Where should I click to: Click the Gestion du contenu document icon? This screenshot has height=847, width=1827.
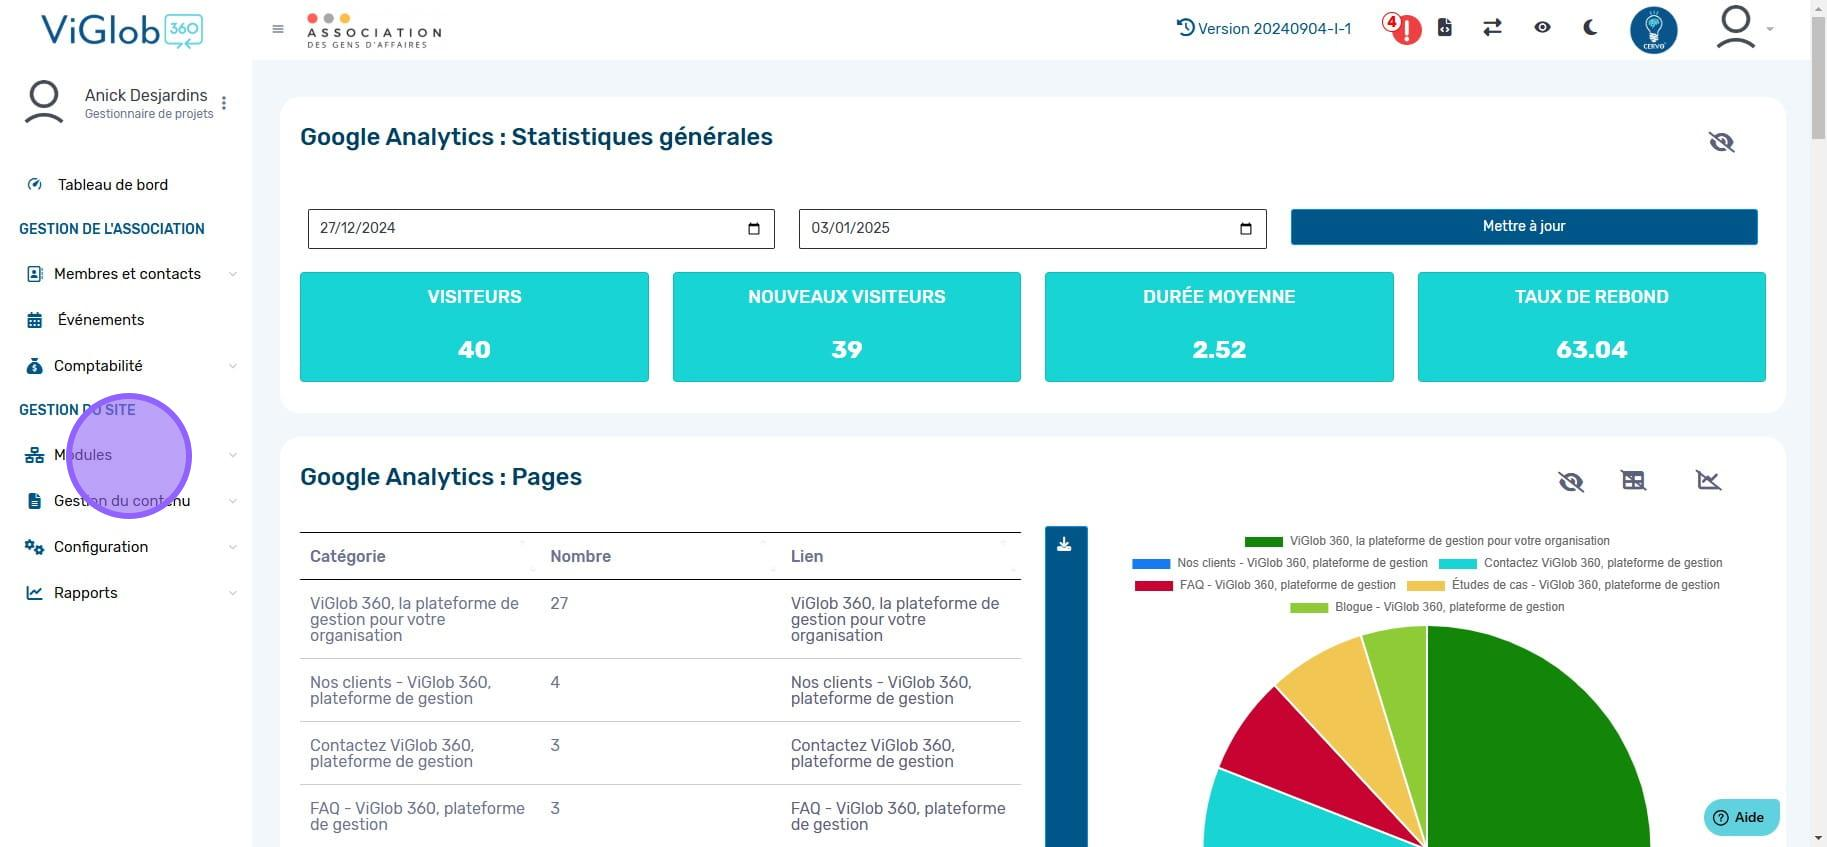point(35,501)
